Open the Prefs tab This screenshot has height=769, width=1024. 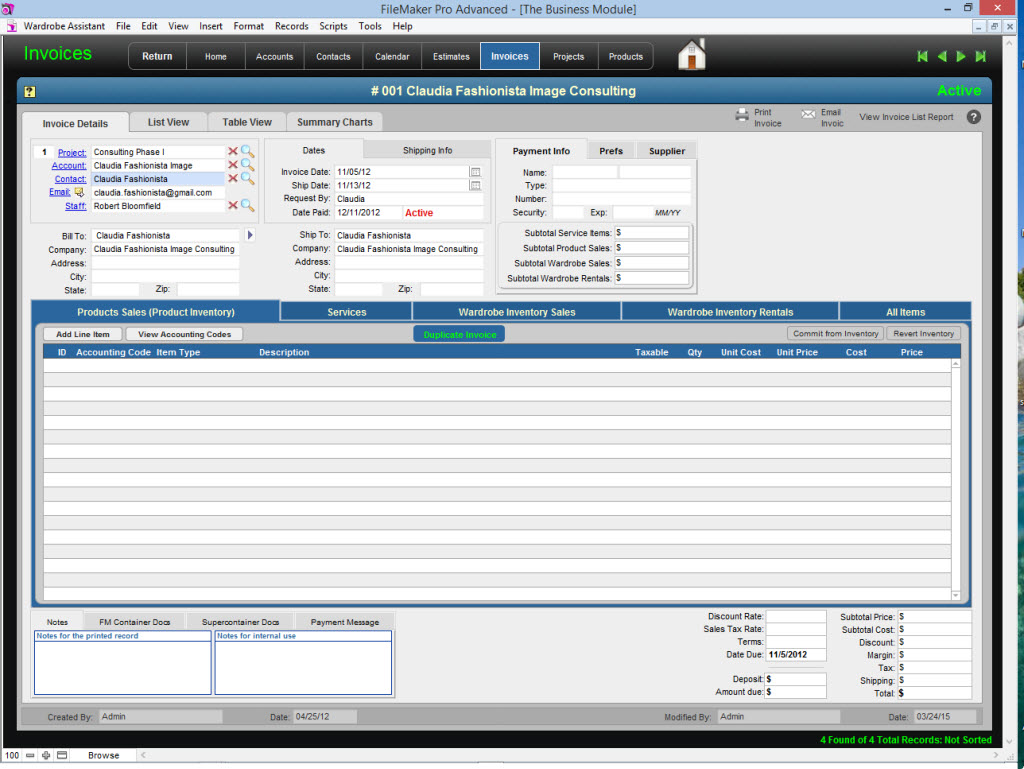(611, 151)
